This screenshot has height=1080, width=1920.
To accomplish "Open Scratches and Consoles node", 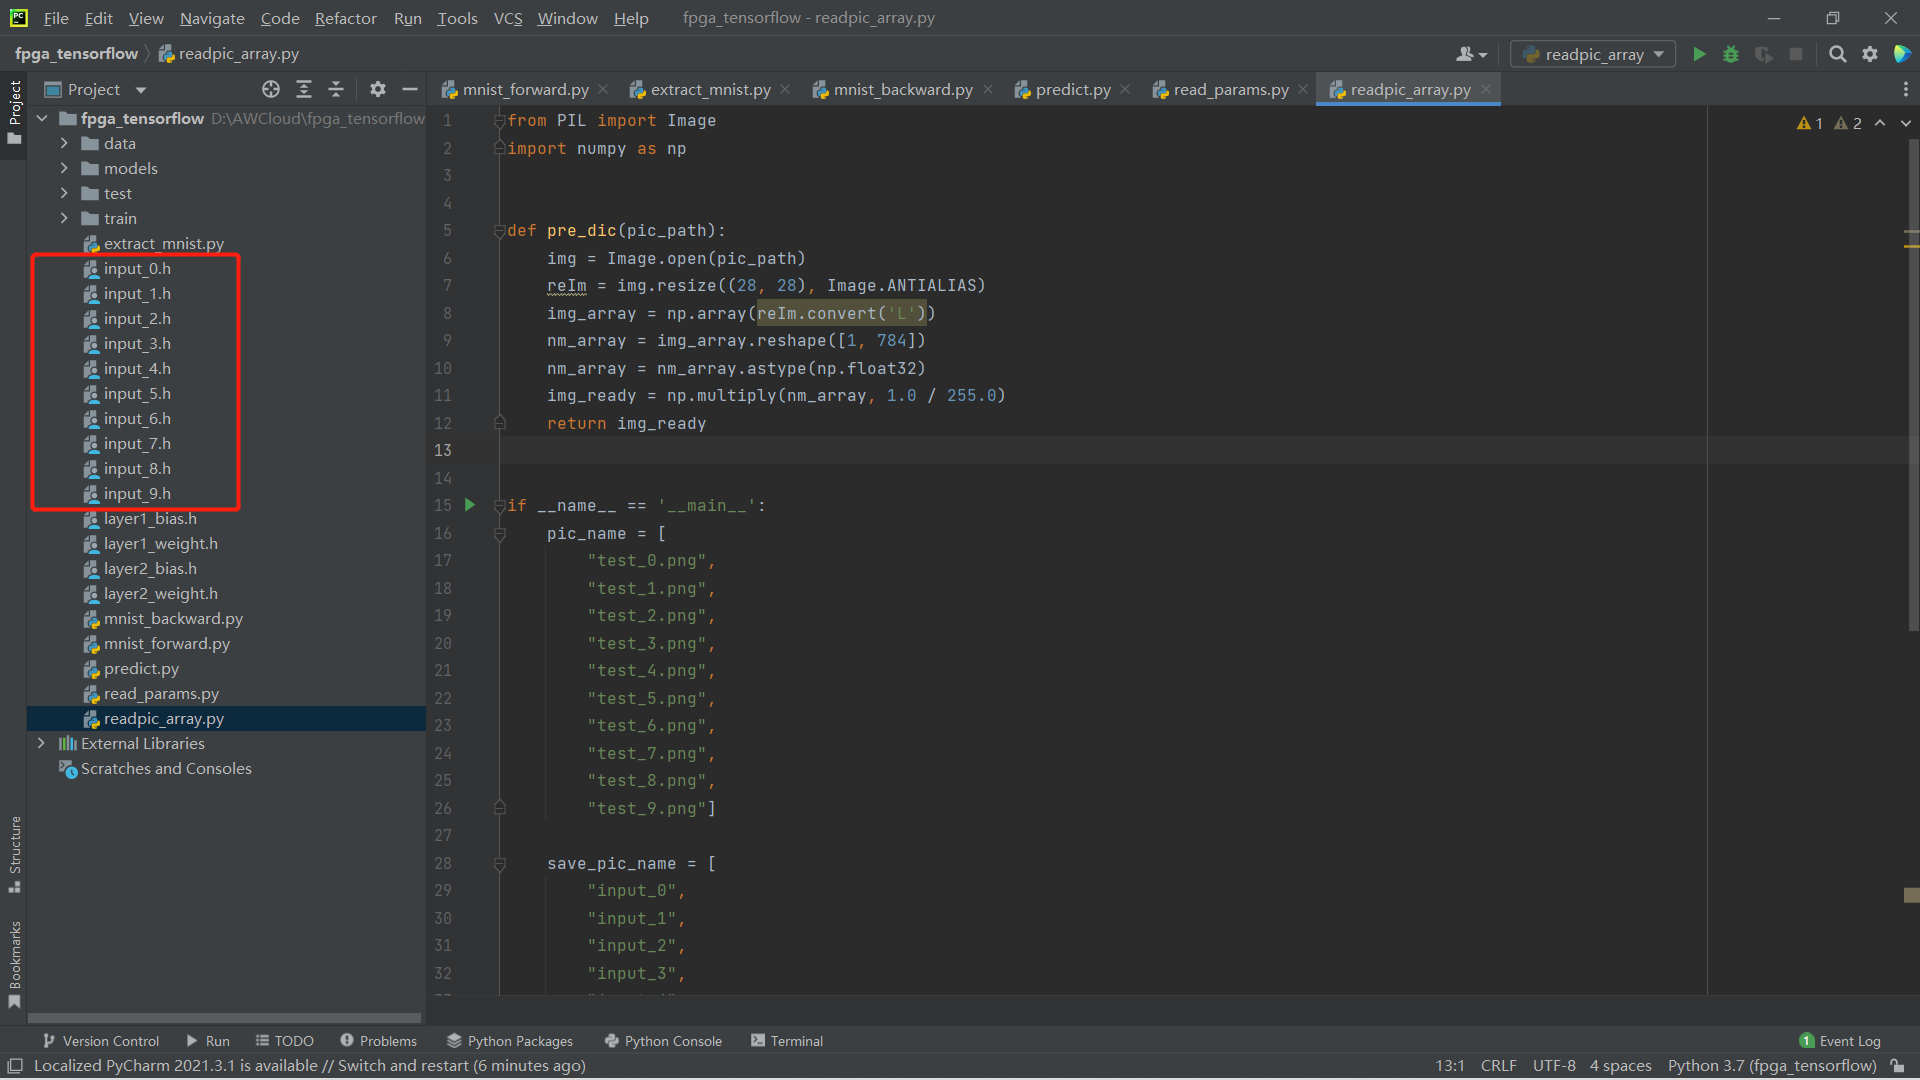I will [x=155, y=768].
